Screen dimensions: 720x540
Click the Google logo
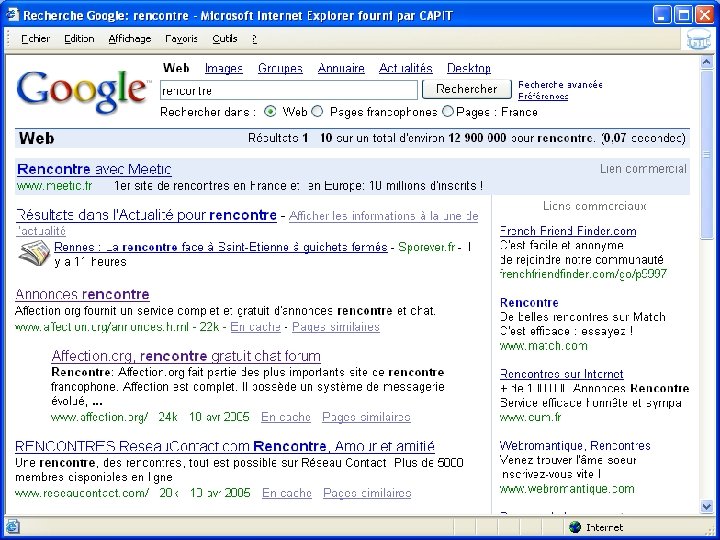click(83, 91)
